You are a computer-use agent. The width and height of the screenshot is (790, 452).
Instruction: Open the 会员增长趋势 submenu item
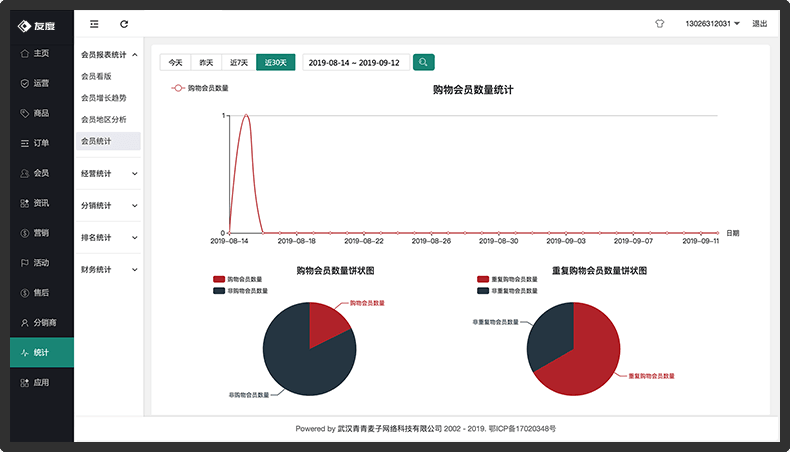[x=104, y=98]
